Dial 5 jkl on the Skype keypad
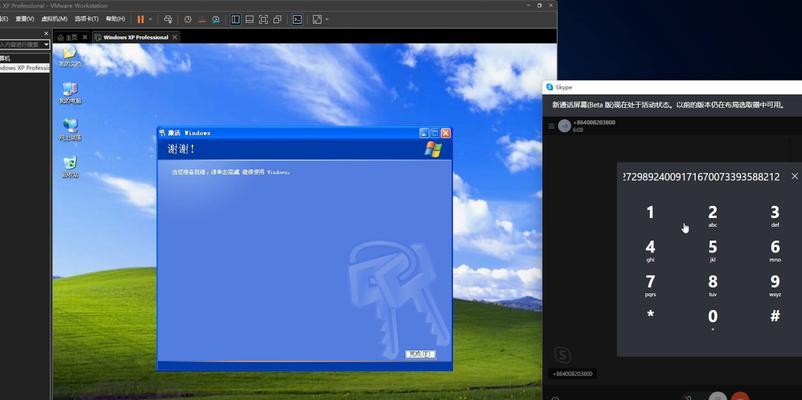The height and width of the screenshot is (400, 802). (x=712, y=250)
